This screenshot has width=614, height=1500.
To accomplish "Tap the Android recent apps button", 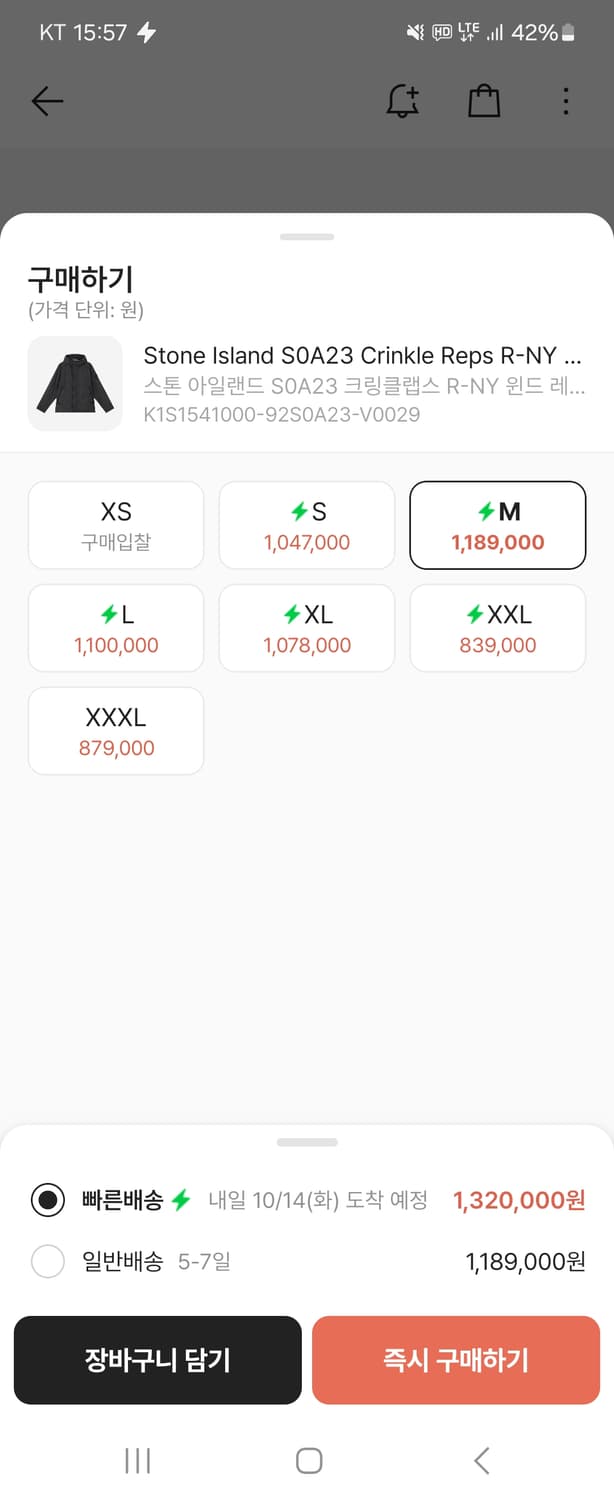I will 137,1461.
